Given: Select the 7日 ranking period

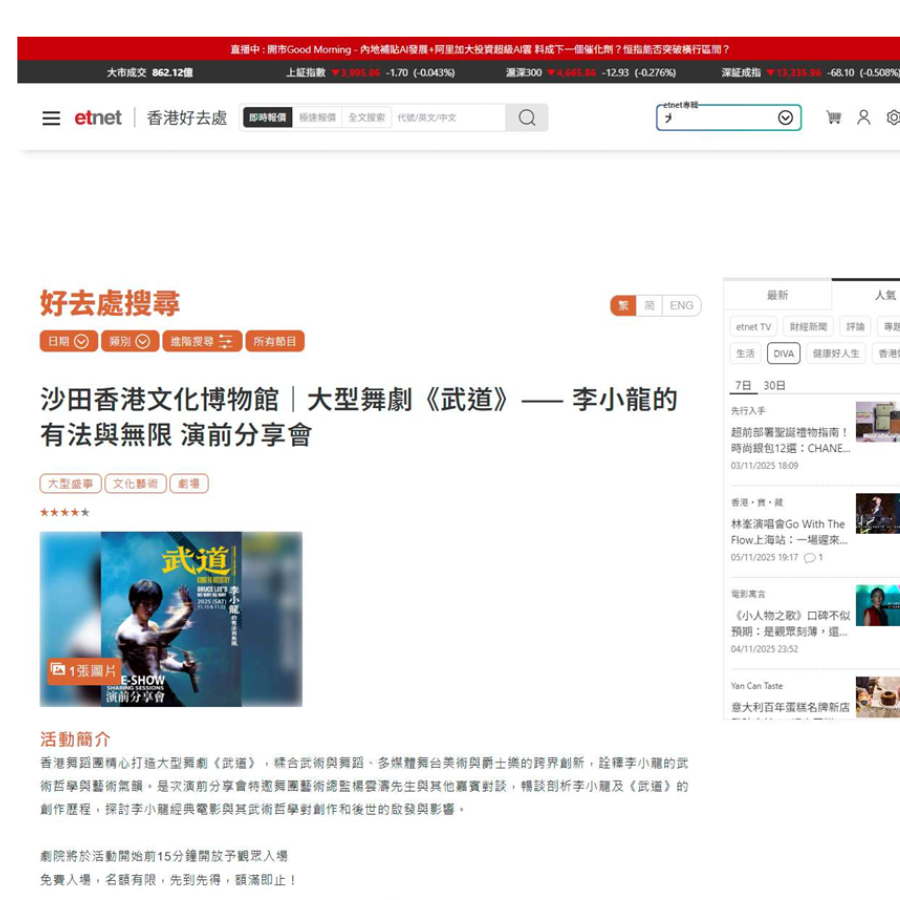Looking at the screenshot, I should click(x=743, y=385).
